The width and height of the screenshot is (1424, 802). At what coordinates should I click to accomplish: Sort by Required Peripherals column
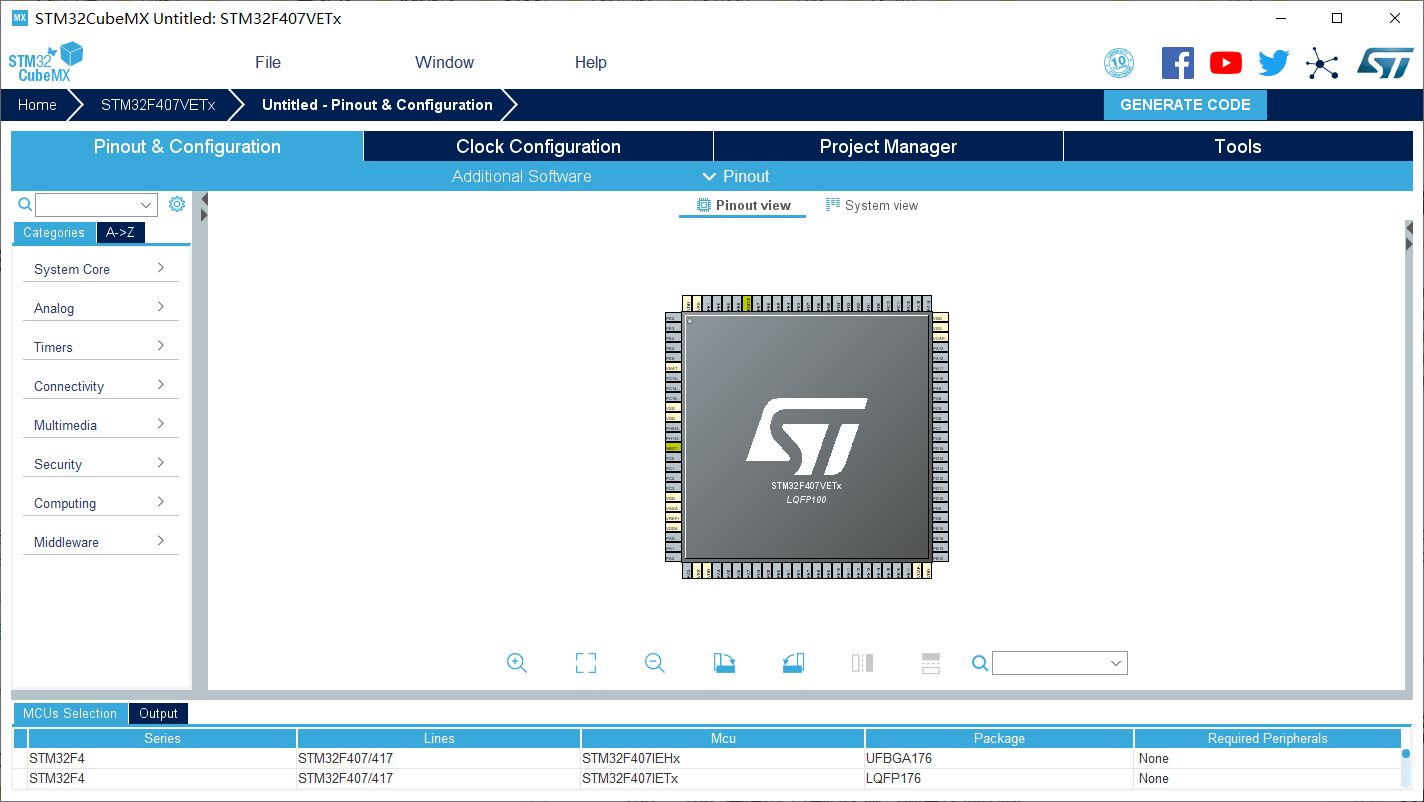click(x=1267, y=738)
